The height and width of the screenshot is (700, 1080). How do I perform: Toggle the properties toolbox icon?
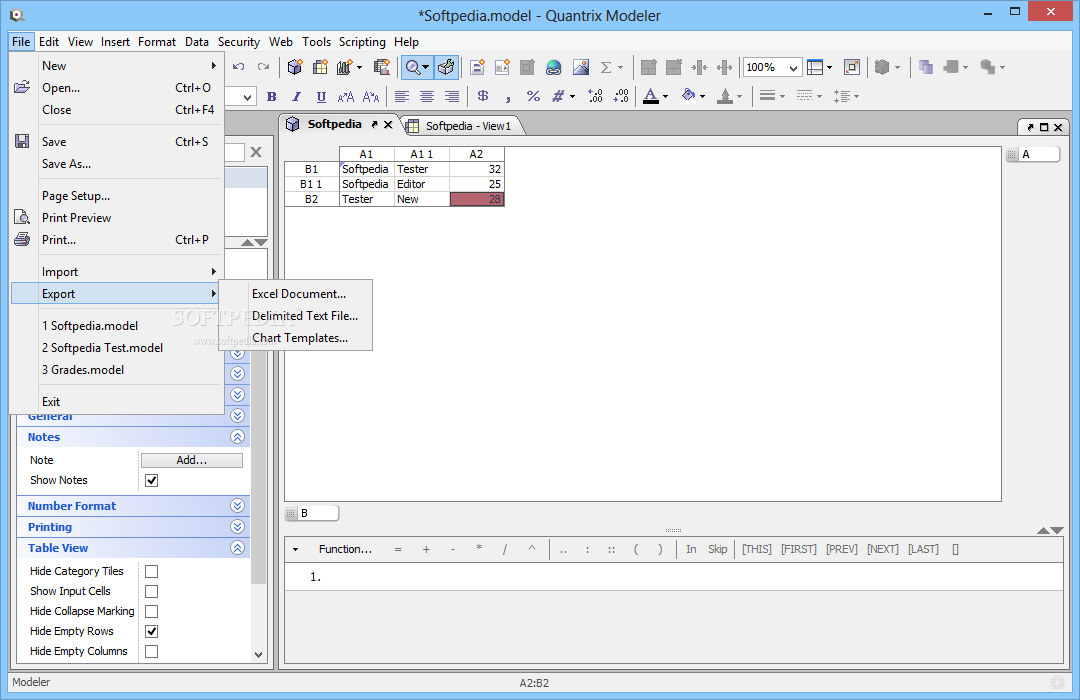(446, 67)
